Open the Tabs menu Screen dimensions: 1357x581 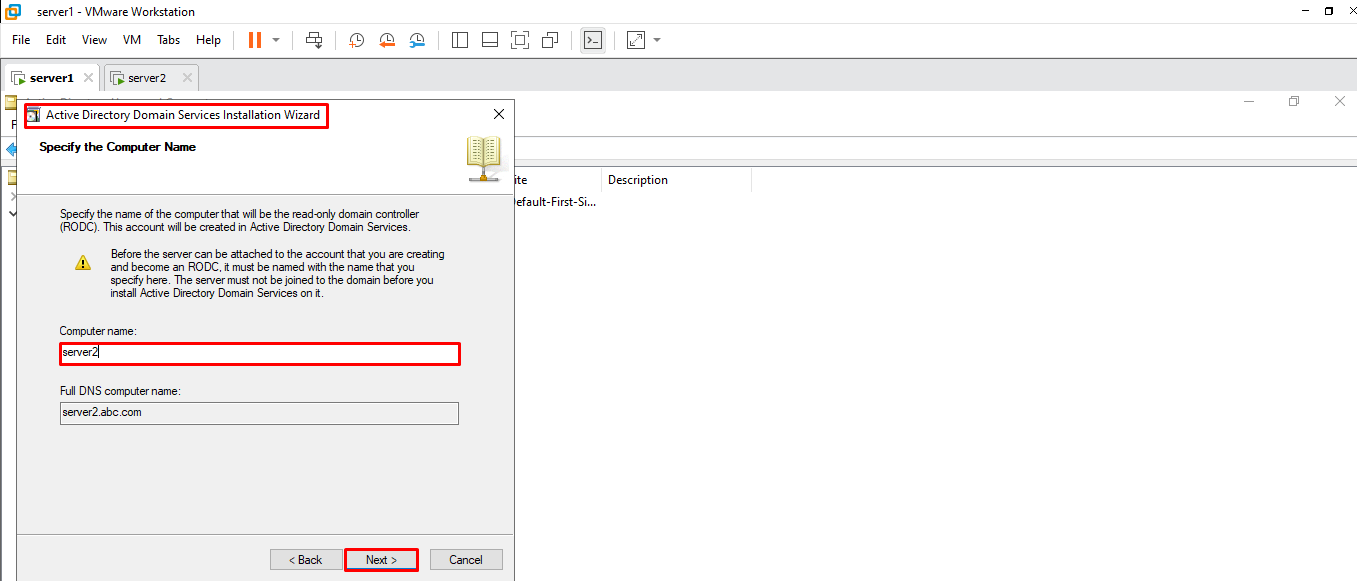(169, 40)
